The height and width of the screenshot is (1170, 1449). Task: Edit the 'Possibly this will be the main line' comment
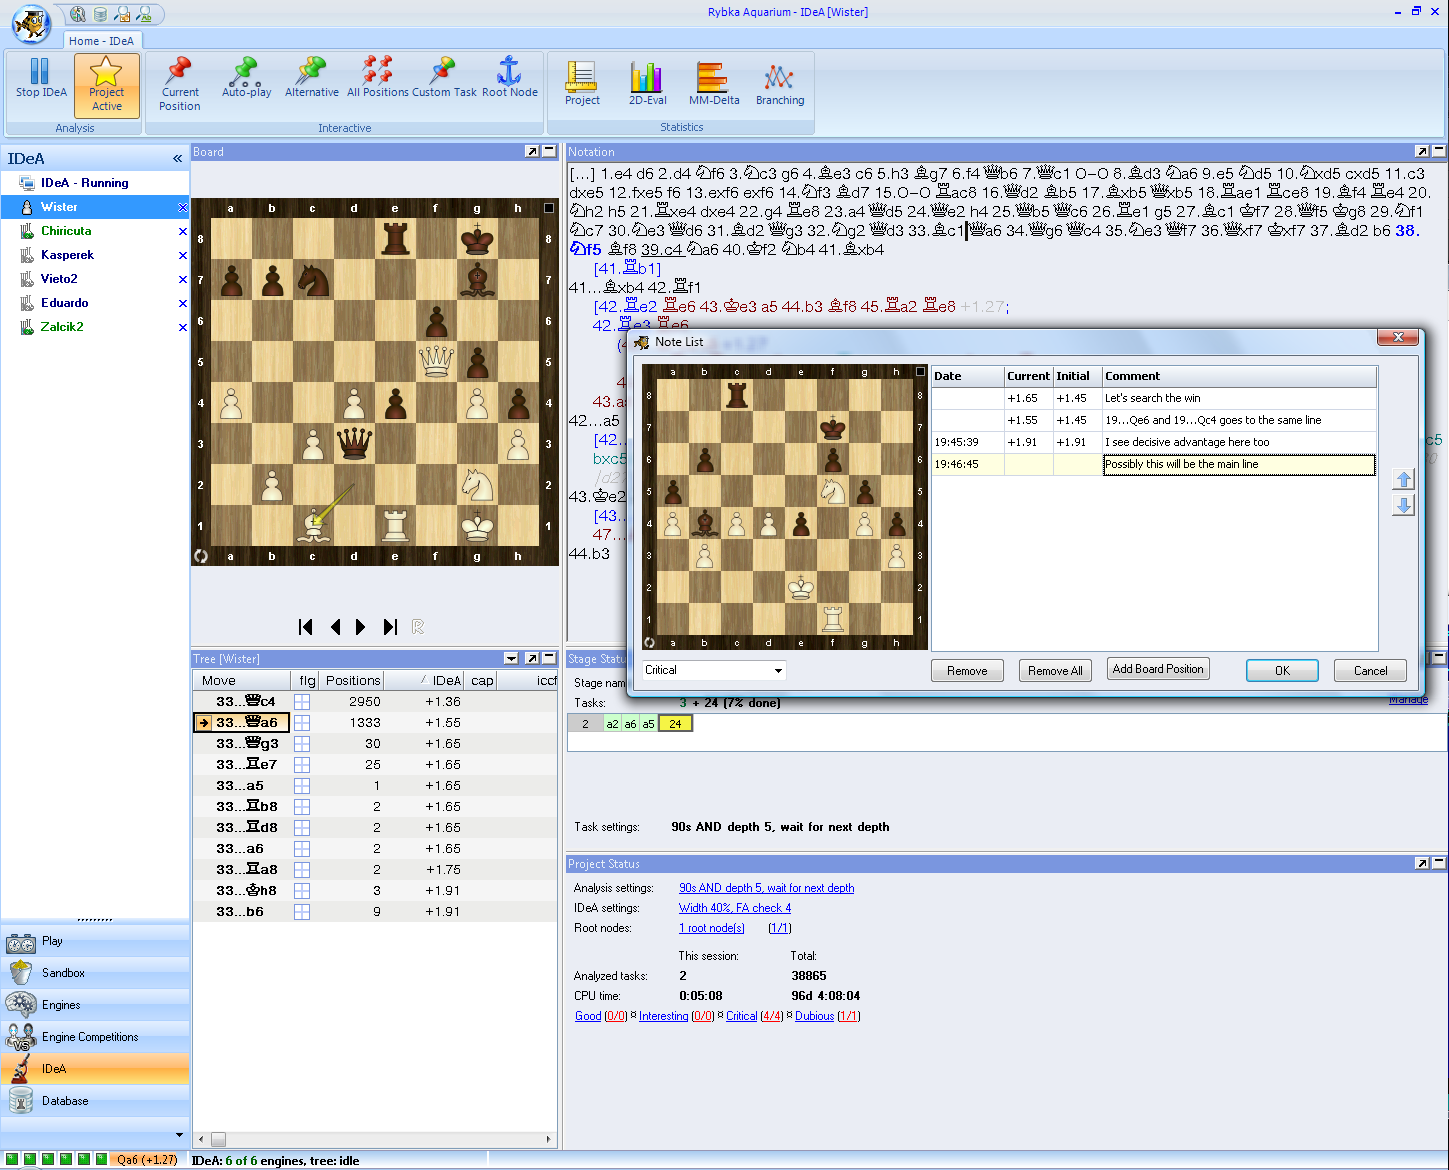click(1239, 465)
